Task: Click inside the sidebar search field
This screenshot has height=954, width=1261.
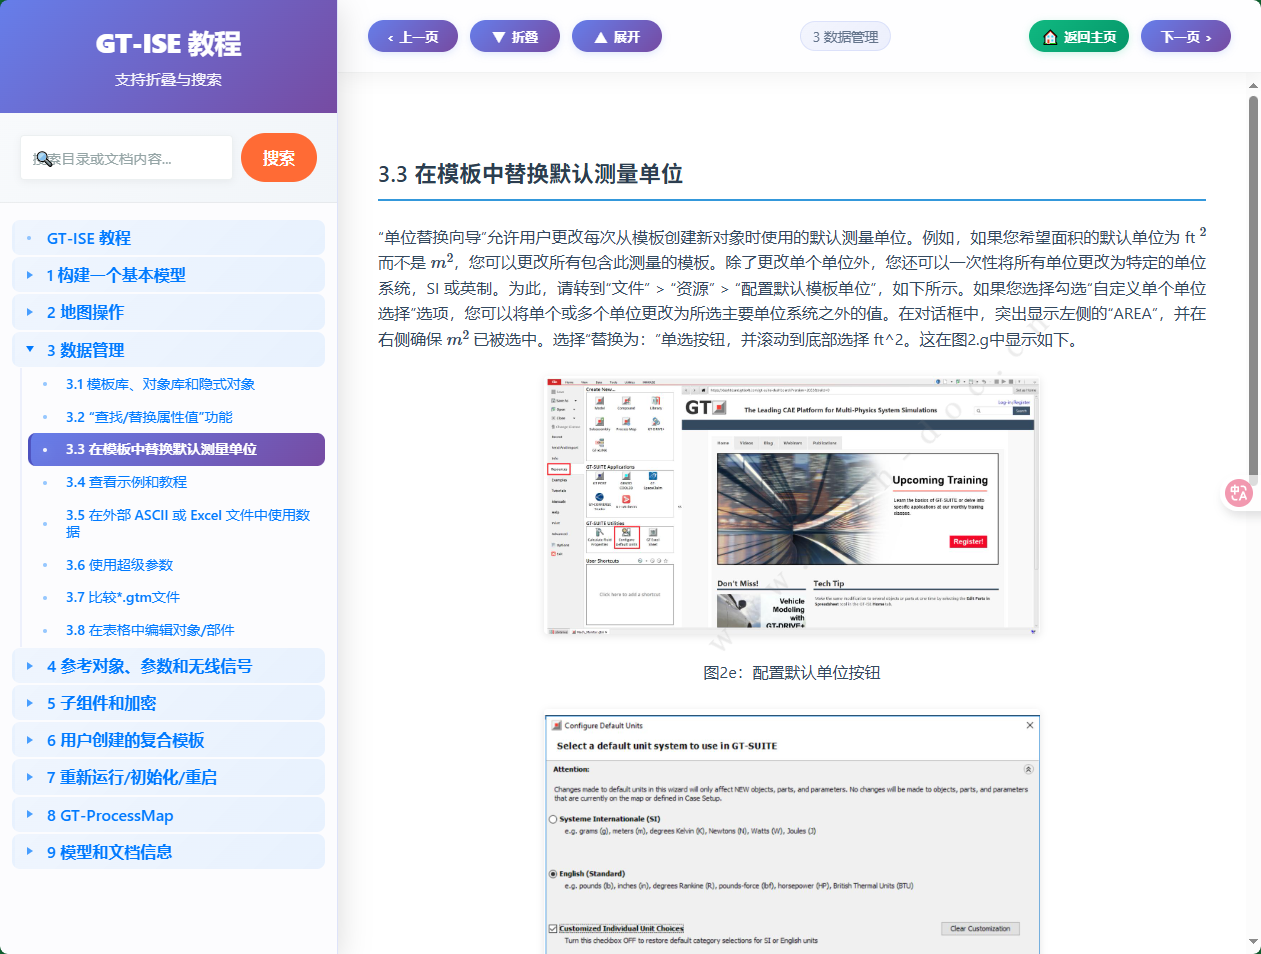Action: pyautogui.click(x=126, y=157)
